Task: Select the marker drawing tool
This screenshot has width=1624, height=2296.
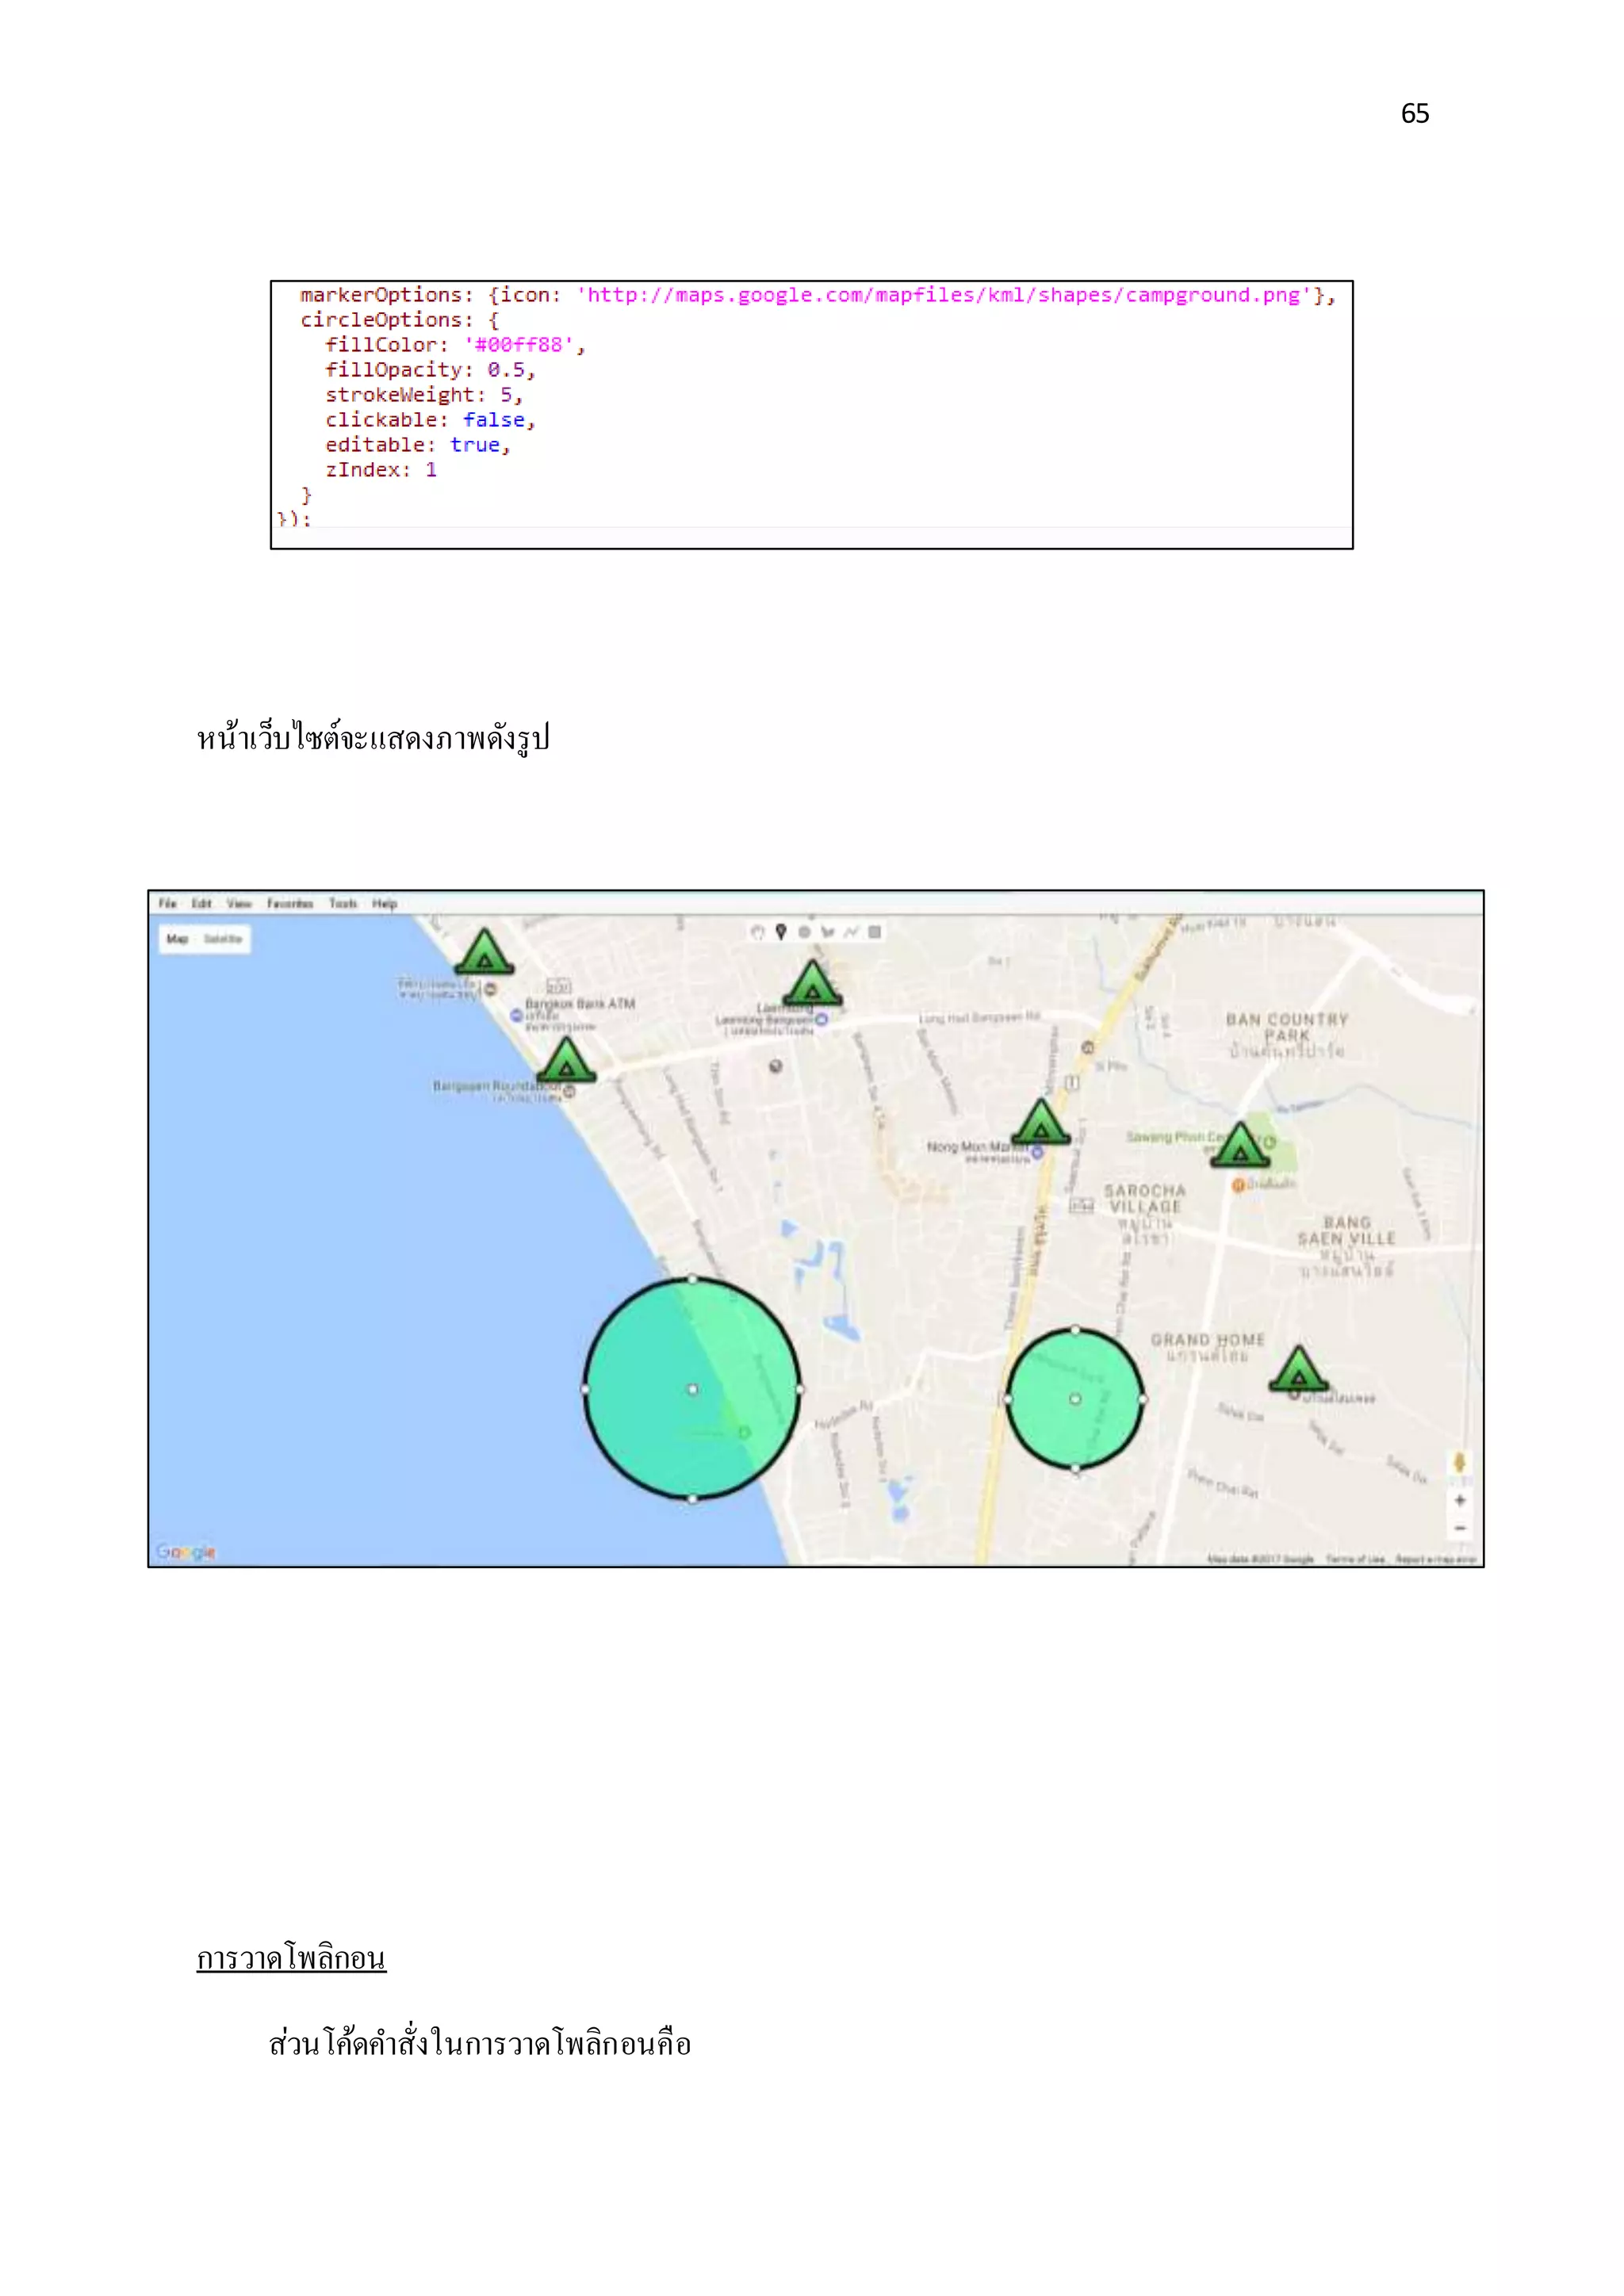Action: pyautogui.click(x=781, y=932)
